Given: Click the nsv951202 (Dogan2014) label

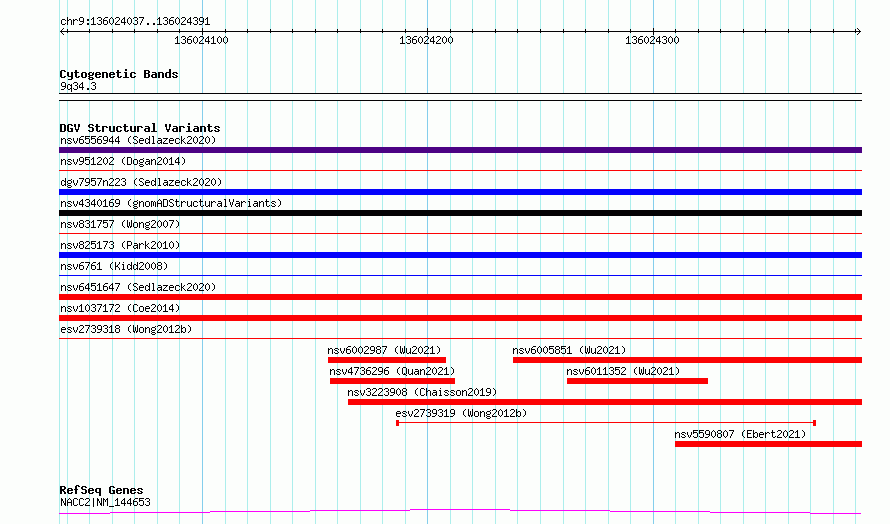Looking at the screenshot, I should tap(123, 161).
